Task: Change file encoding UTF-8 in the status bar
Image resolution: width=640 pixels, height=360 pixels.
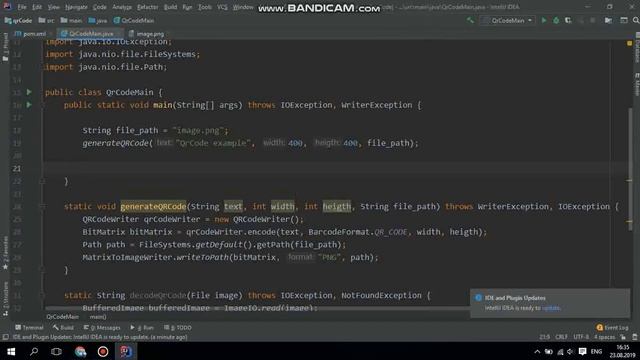Action: click(581, 337)
